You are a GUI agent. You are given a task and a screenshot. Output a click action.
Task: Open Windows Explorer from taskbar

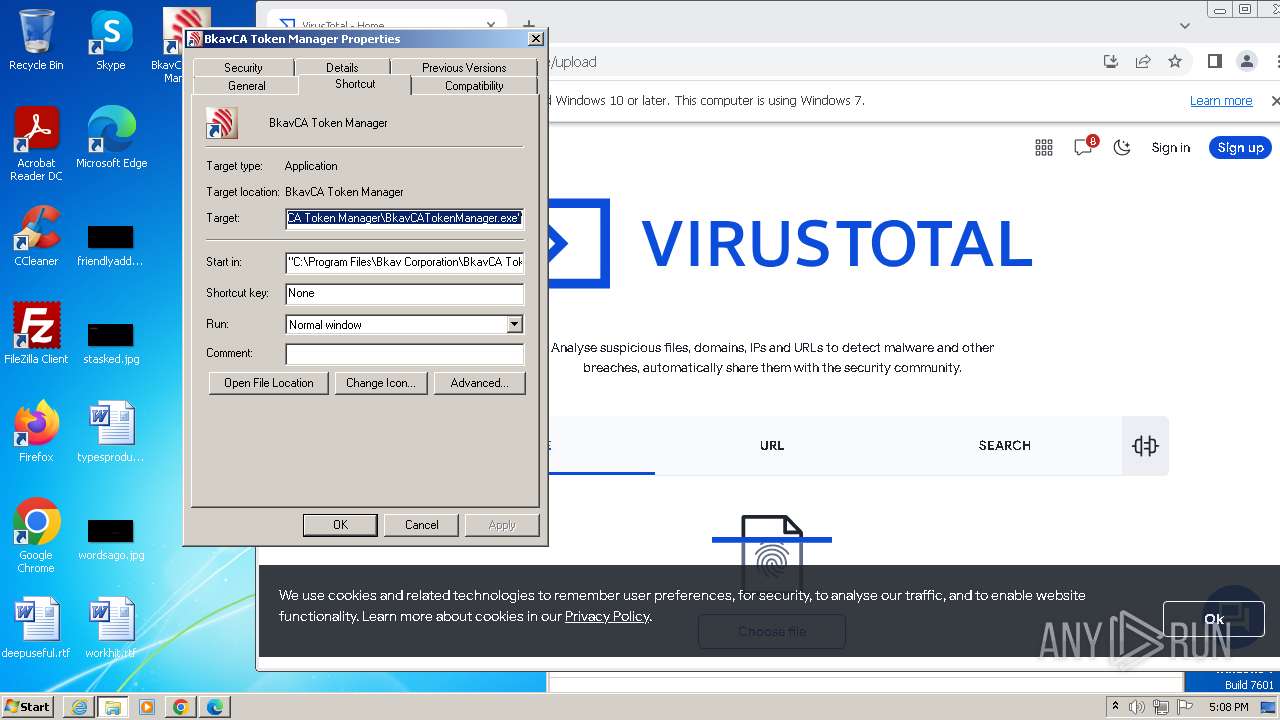click(112, 707)
